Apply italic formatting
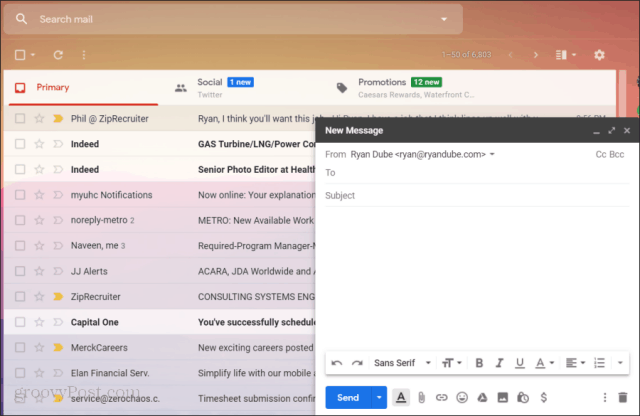Screen dimensions: 640x416 point(499,363)
